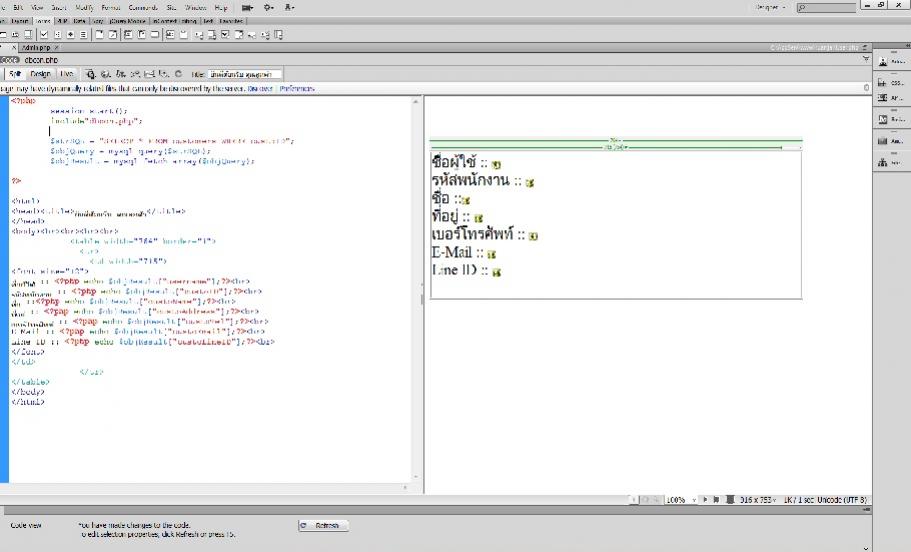The height and width of the screenshot is (552, 911).
Task: Insert a File Field form element
Action: pyautogui.click(x=141, y=35)
